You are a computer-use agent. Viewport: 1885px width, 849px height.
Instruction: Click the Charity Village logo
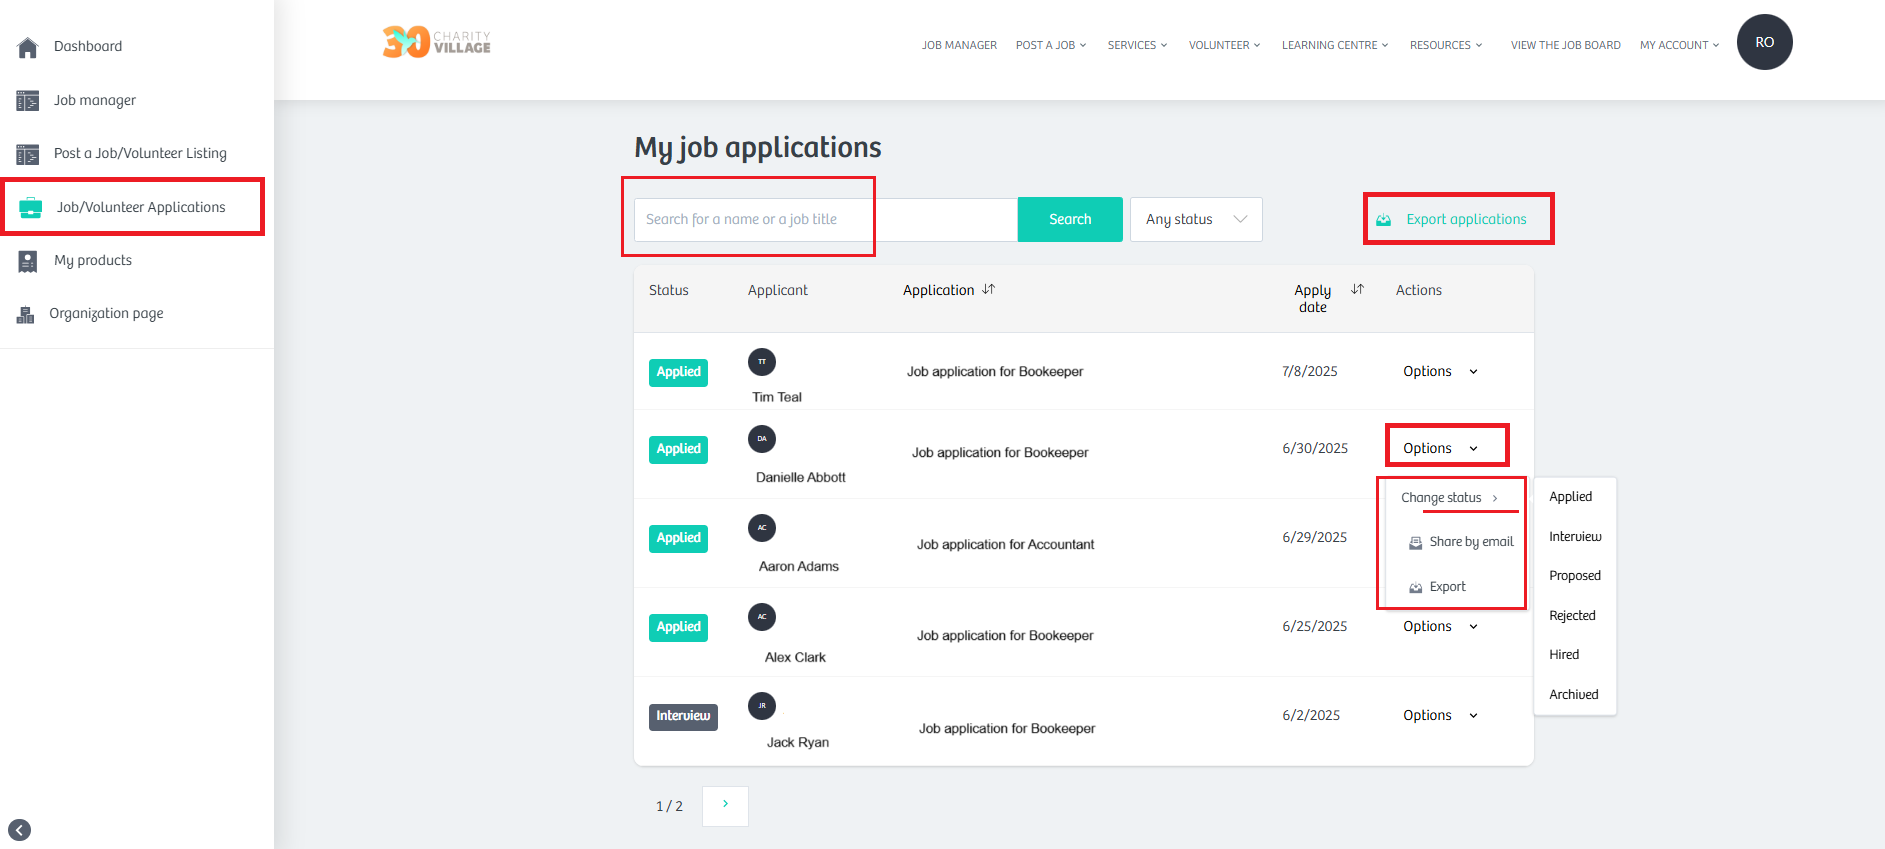click(436, 42)
